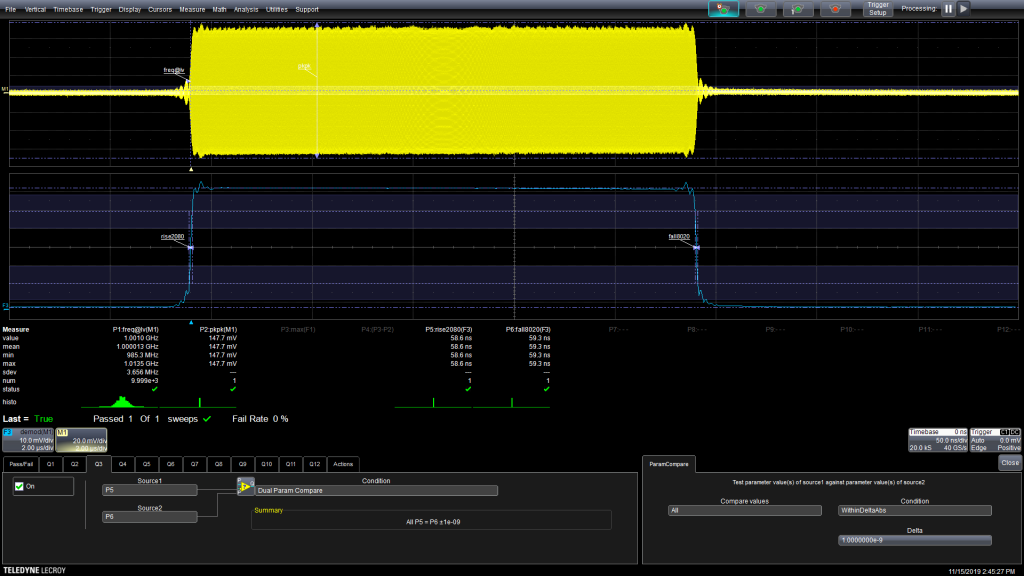Viewport: 1024px width, 576px height.
Task: Open Trigger Setup
Action: [878, 8]
